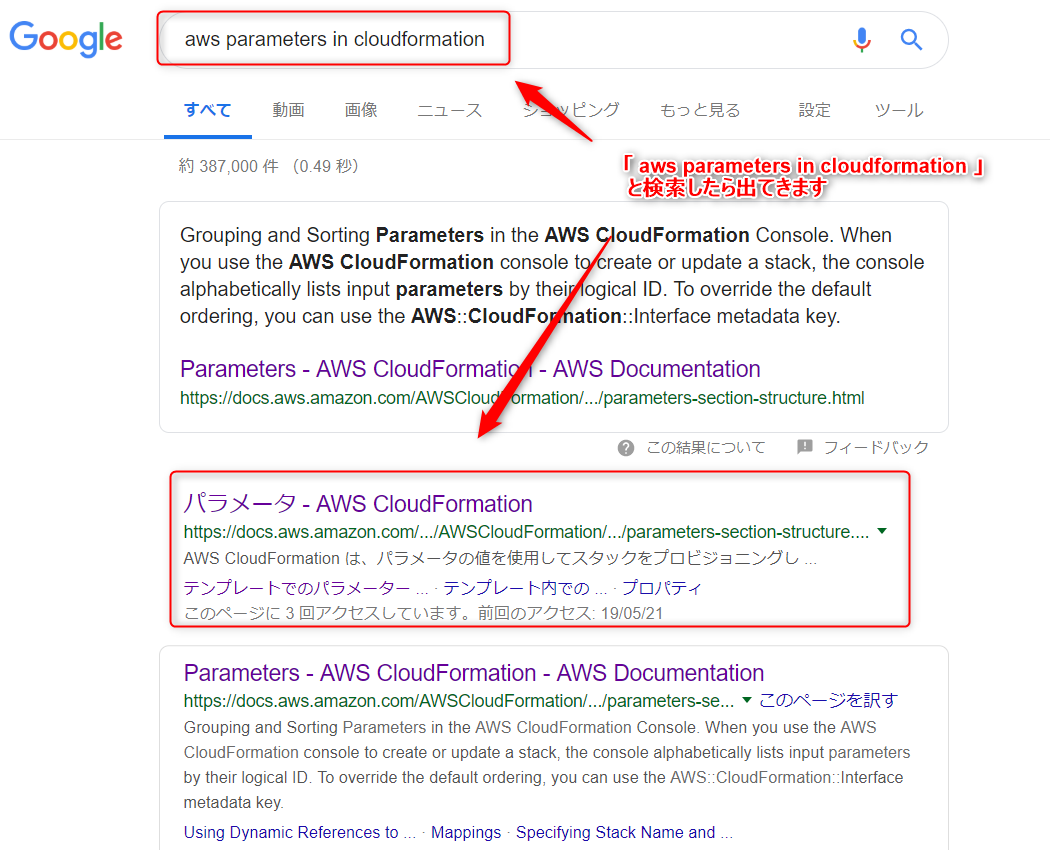Open この結果について info link
1050x850 pixels.
point(705,447)
